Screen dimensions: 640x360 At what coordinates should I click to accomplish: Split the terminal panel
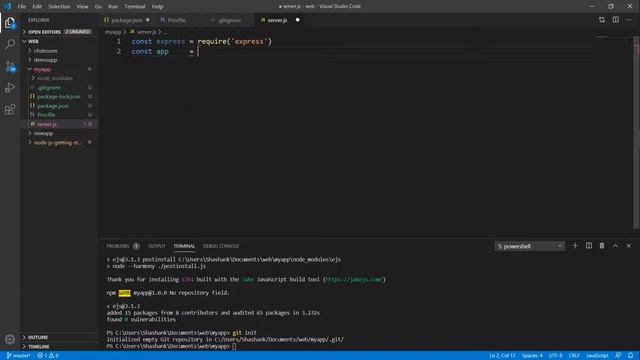pos(589,246)
